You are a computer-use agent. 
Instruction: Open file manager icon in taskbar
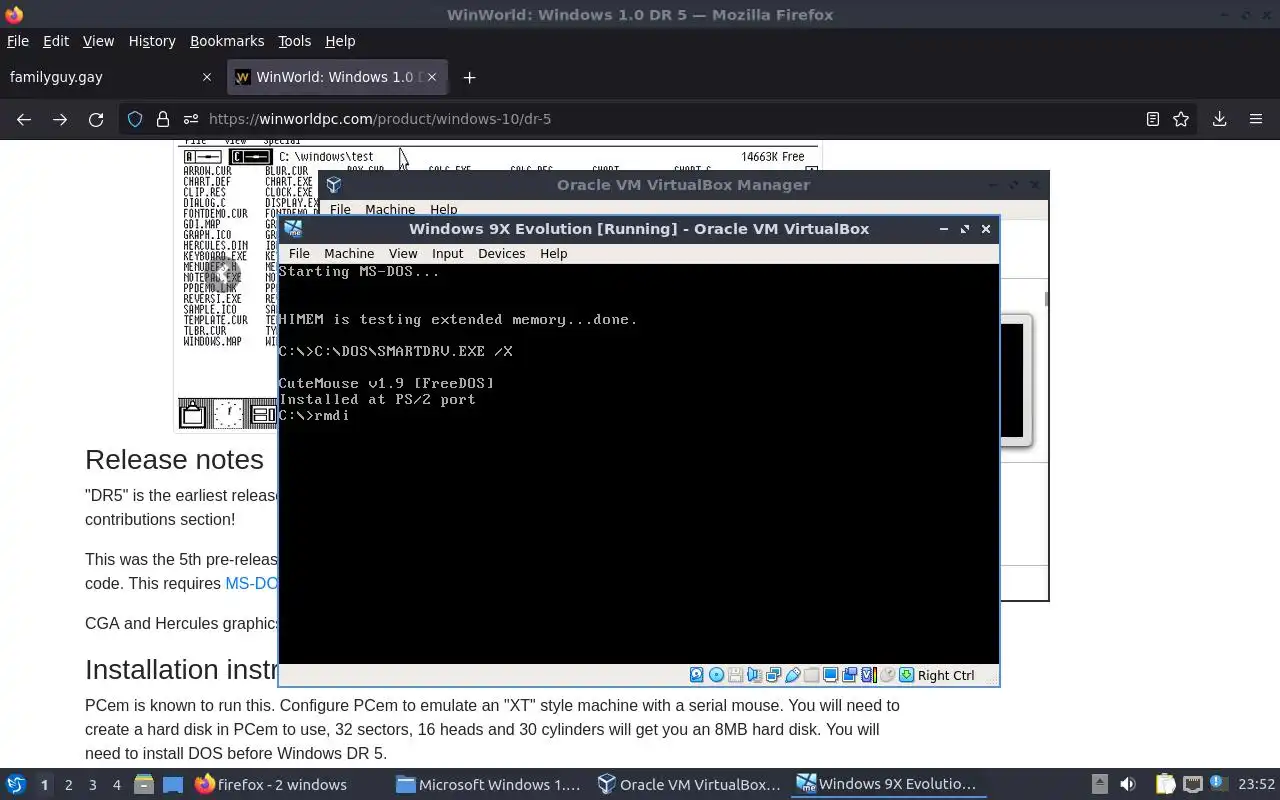(143, 785)
